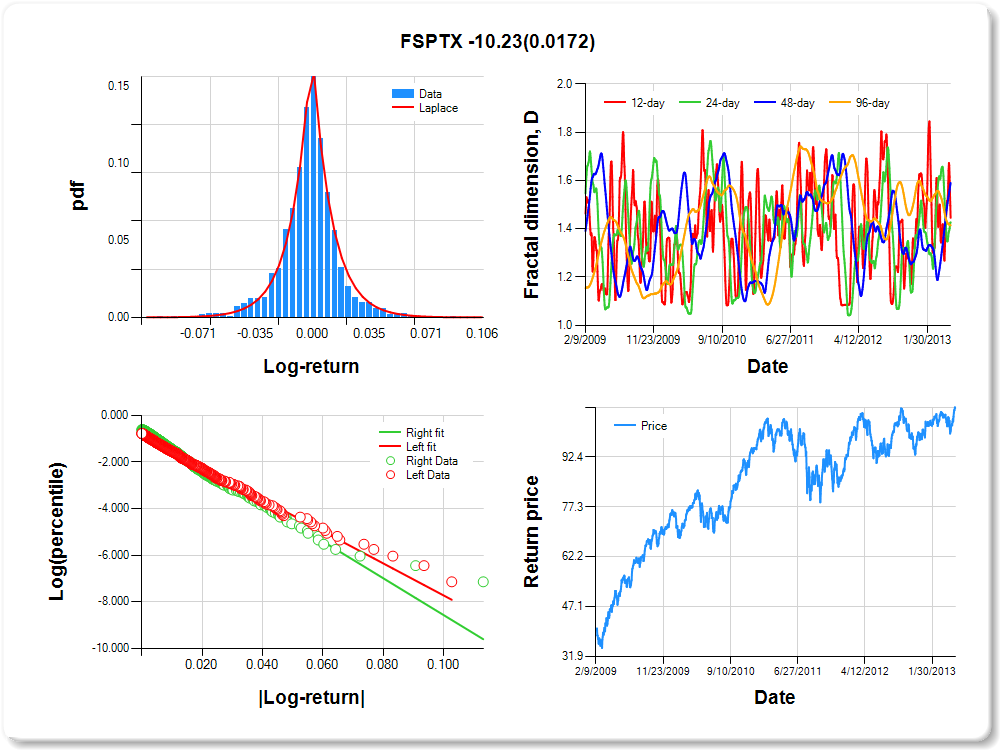This screenshot has height=750, width=1000.
Task: Click the 92.4 tick on price axis
Action: click(572, 457)
